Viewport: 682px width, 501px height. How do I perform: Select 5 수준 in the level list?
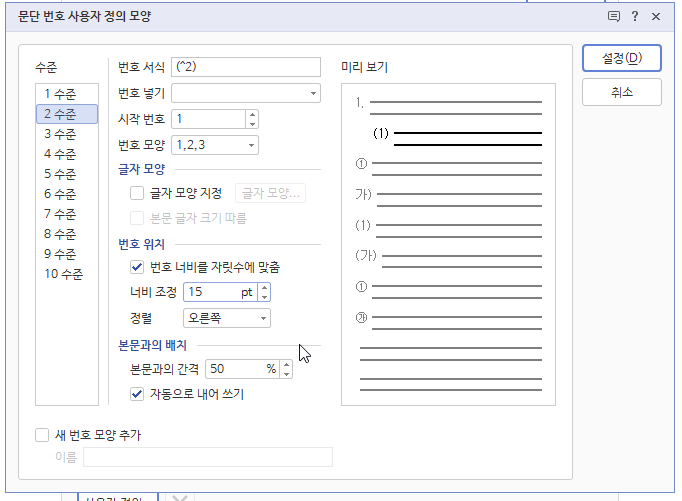coord(67,174)
